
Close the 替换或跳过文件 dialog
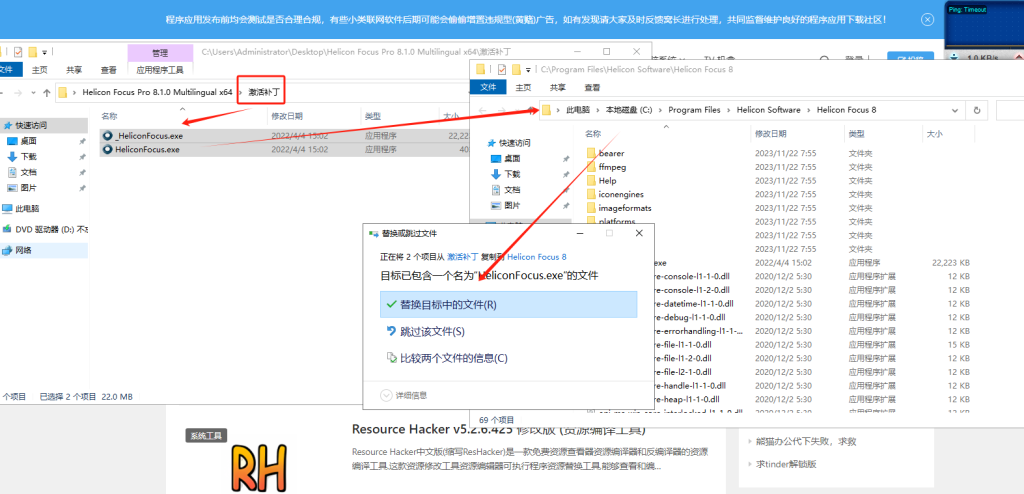[x=639, y=233]
